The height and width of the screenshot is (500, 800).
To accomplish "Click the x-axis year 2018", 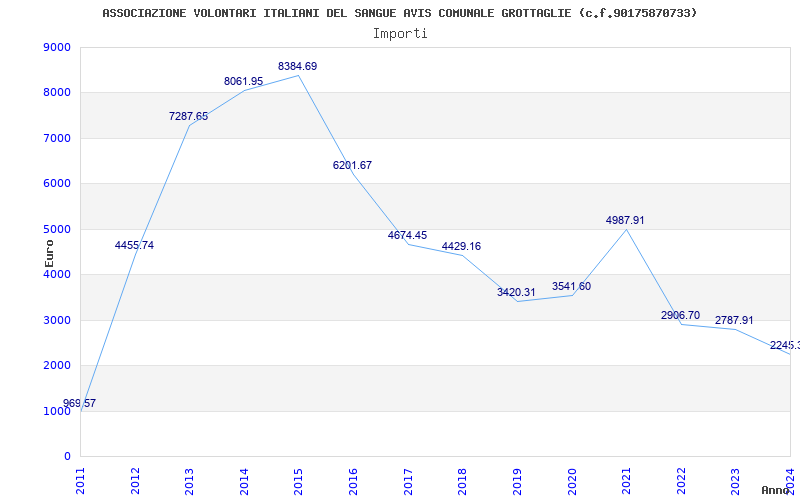I will click(x=462, y=481).
